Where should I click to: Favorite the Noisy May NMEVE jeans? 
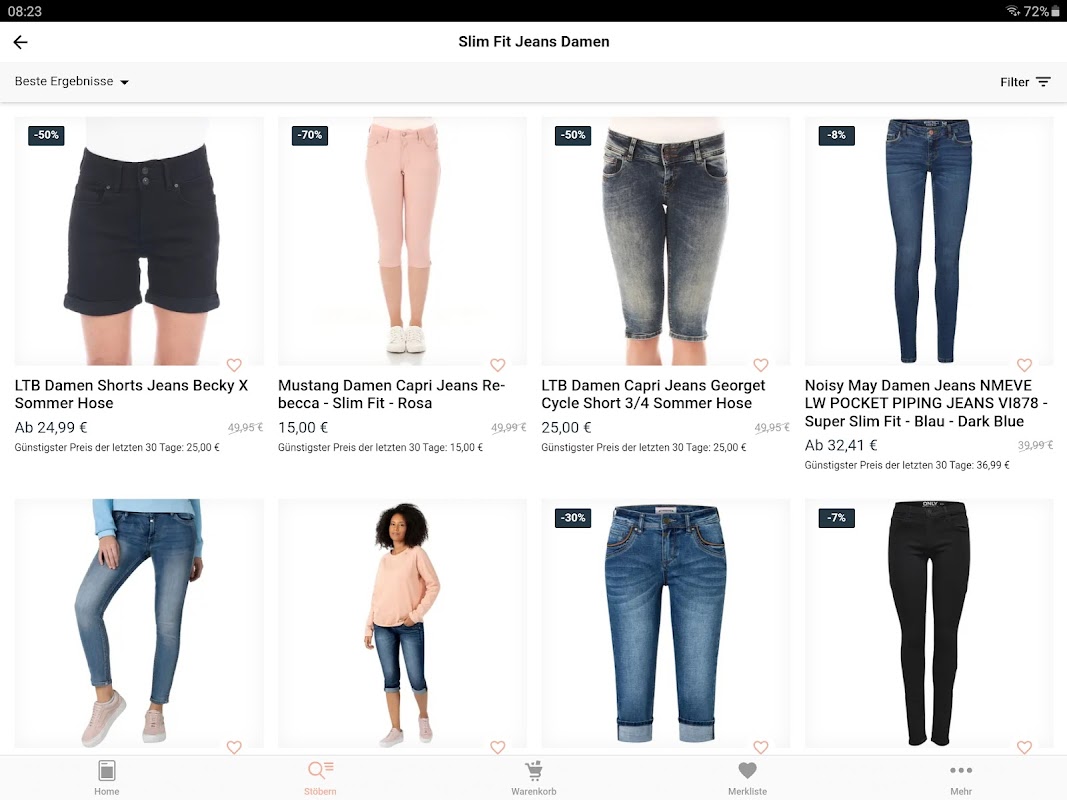pos(1024,365)
